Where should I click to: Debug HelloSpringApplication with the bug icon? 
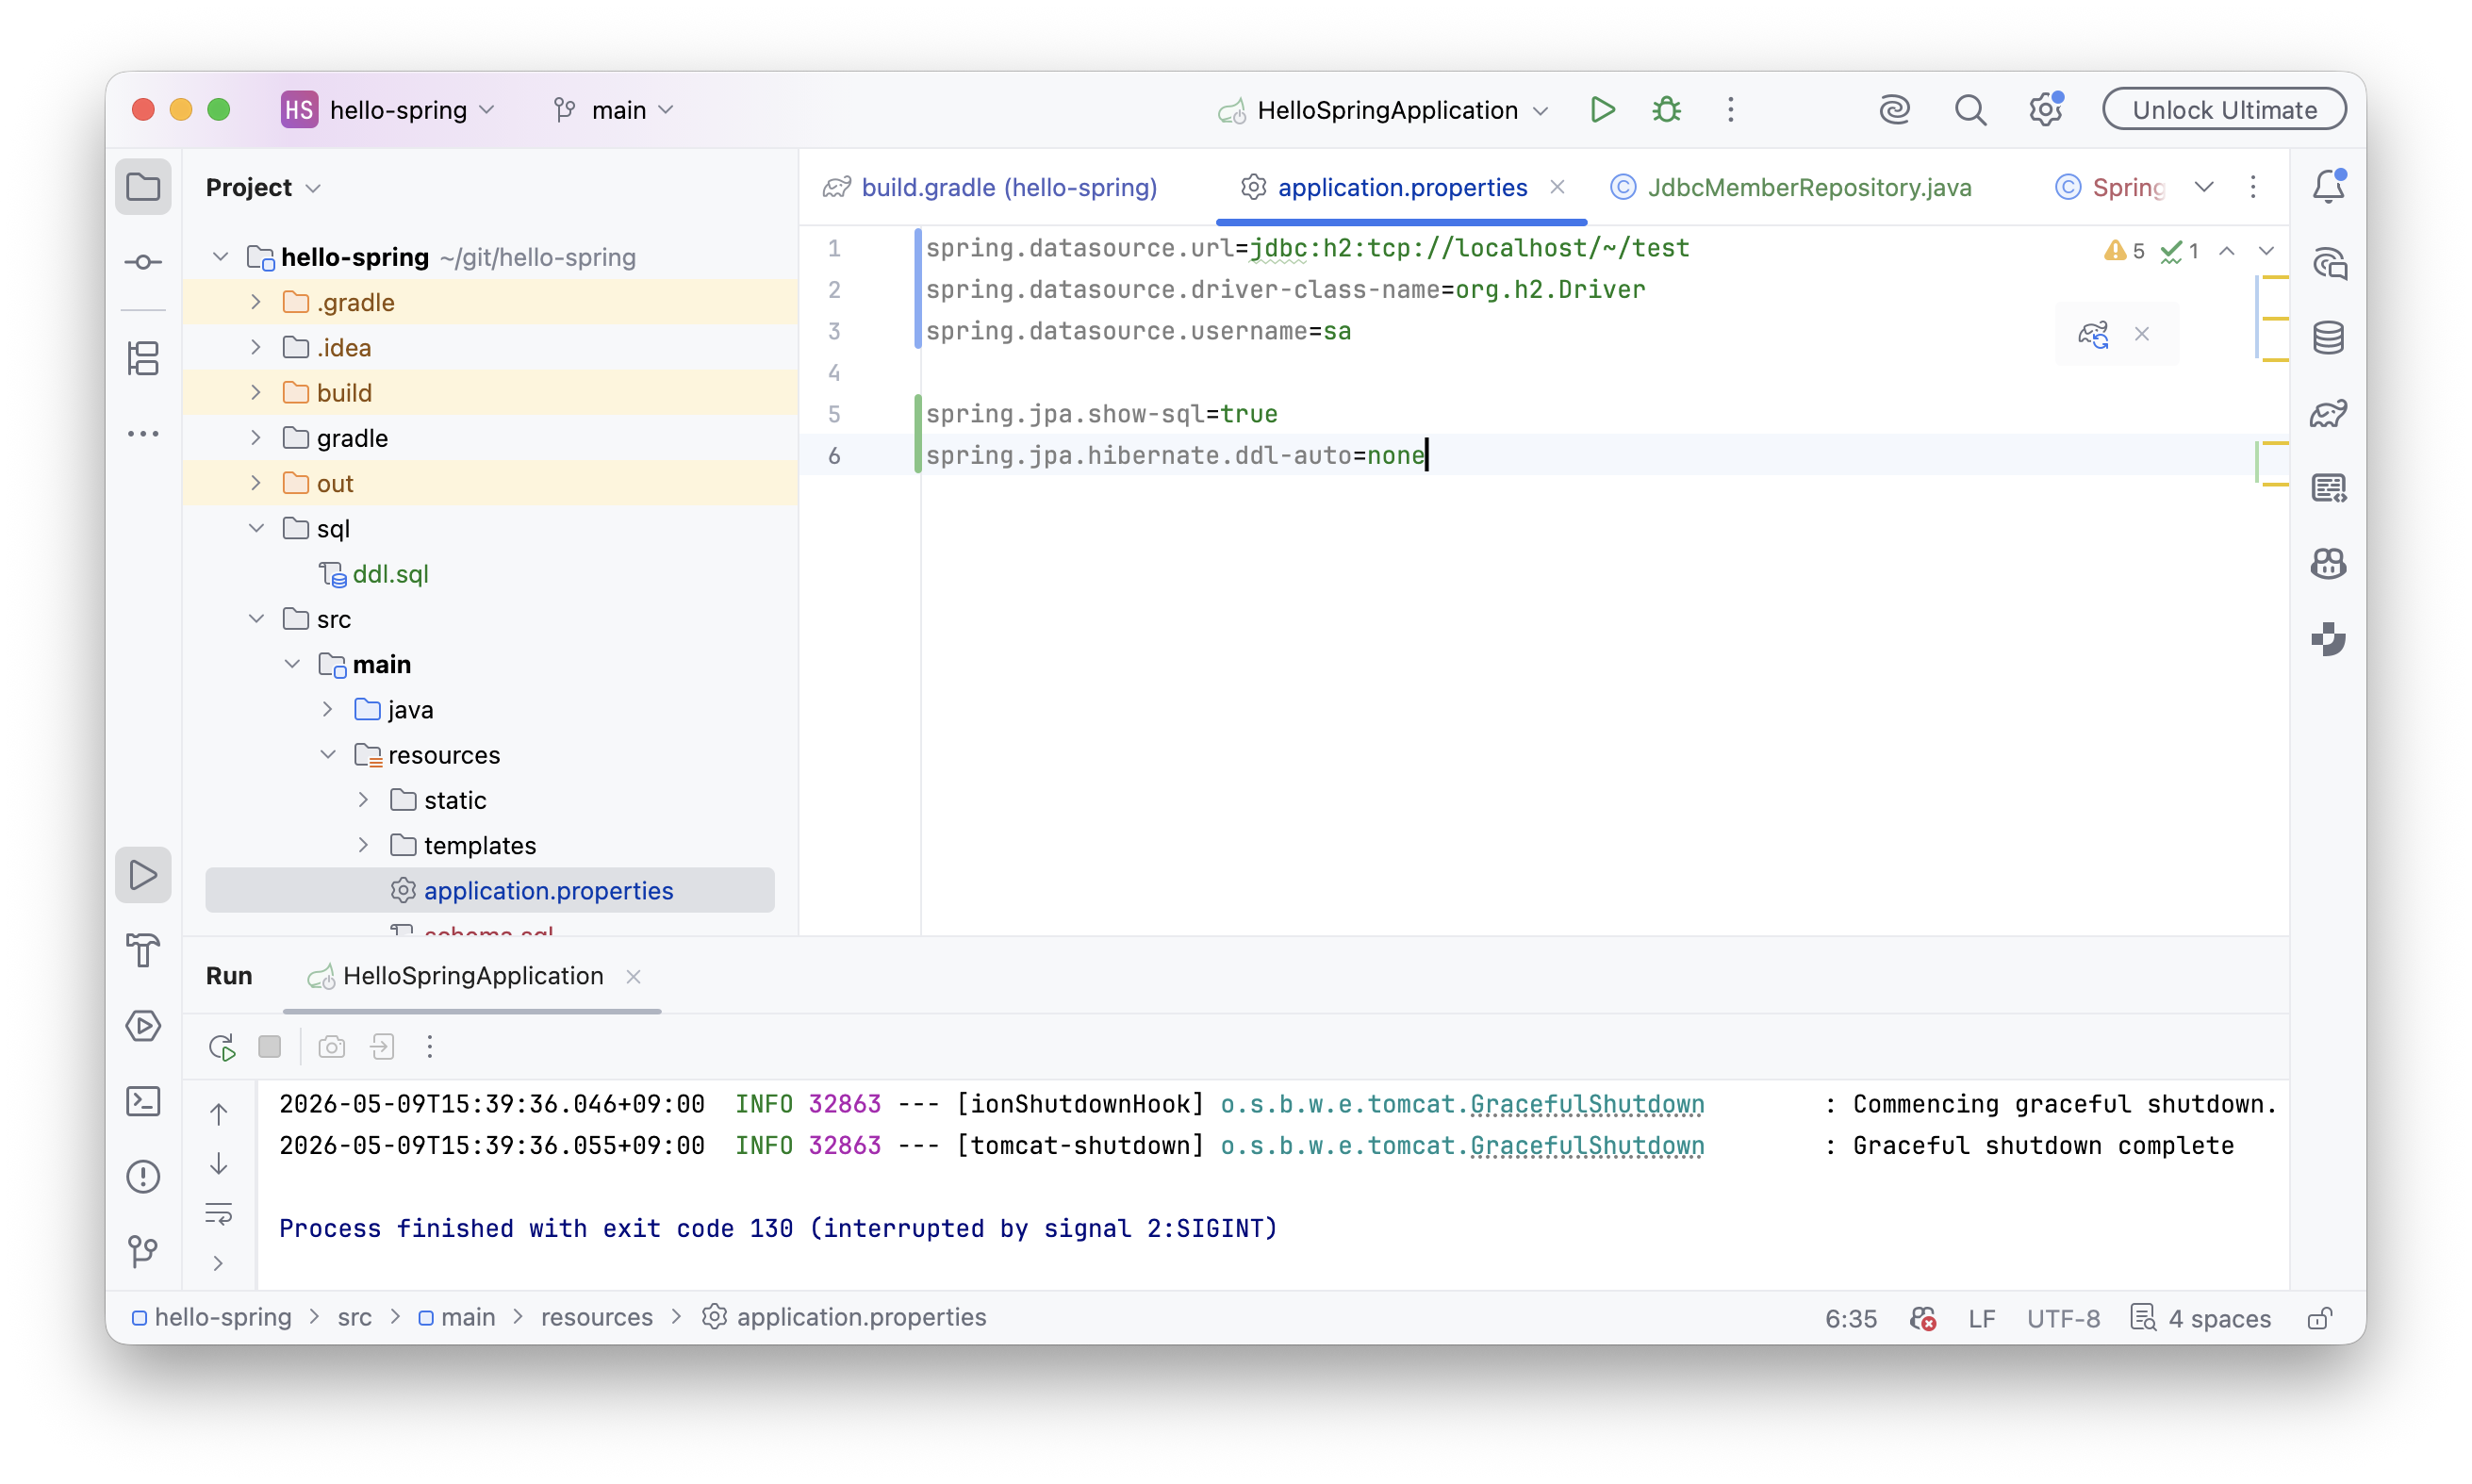pos(1666,109)
